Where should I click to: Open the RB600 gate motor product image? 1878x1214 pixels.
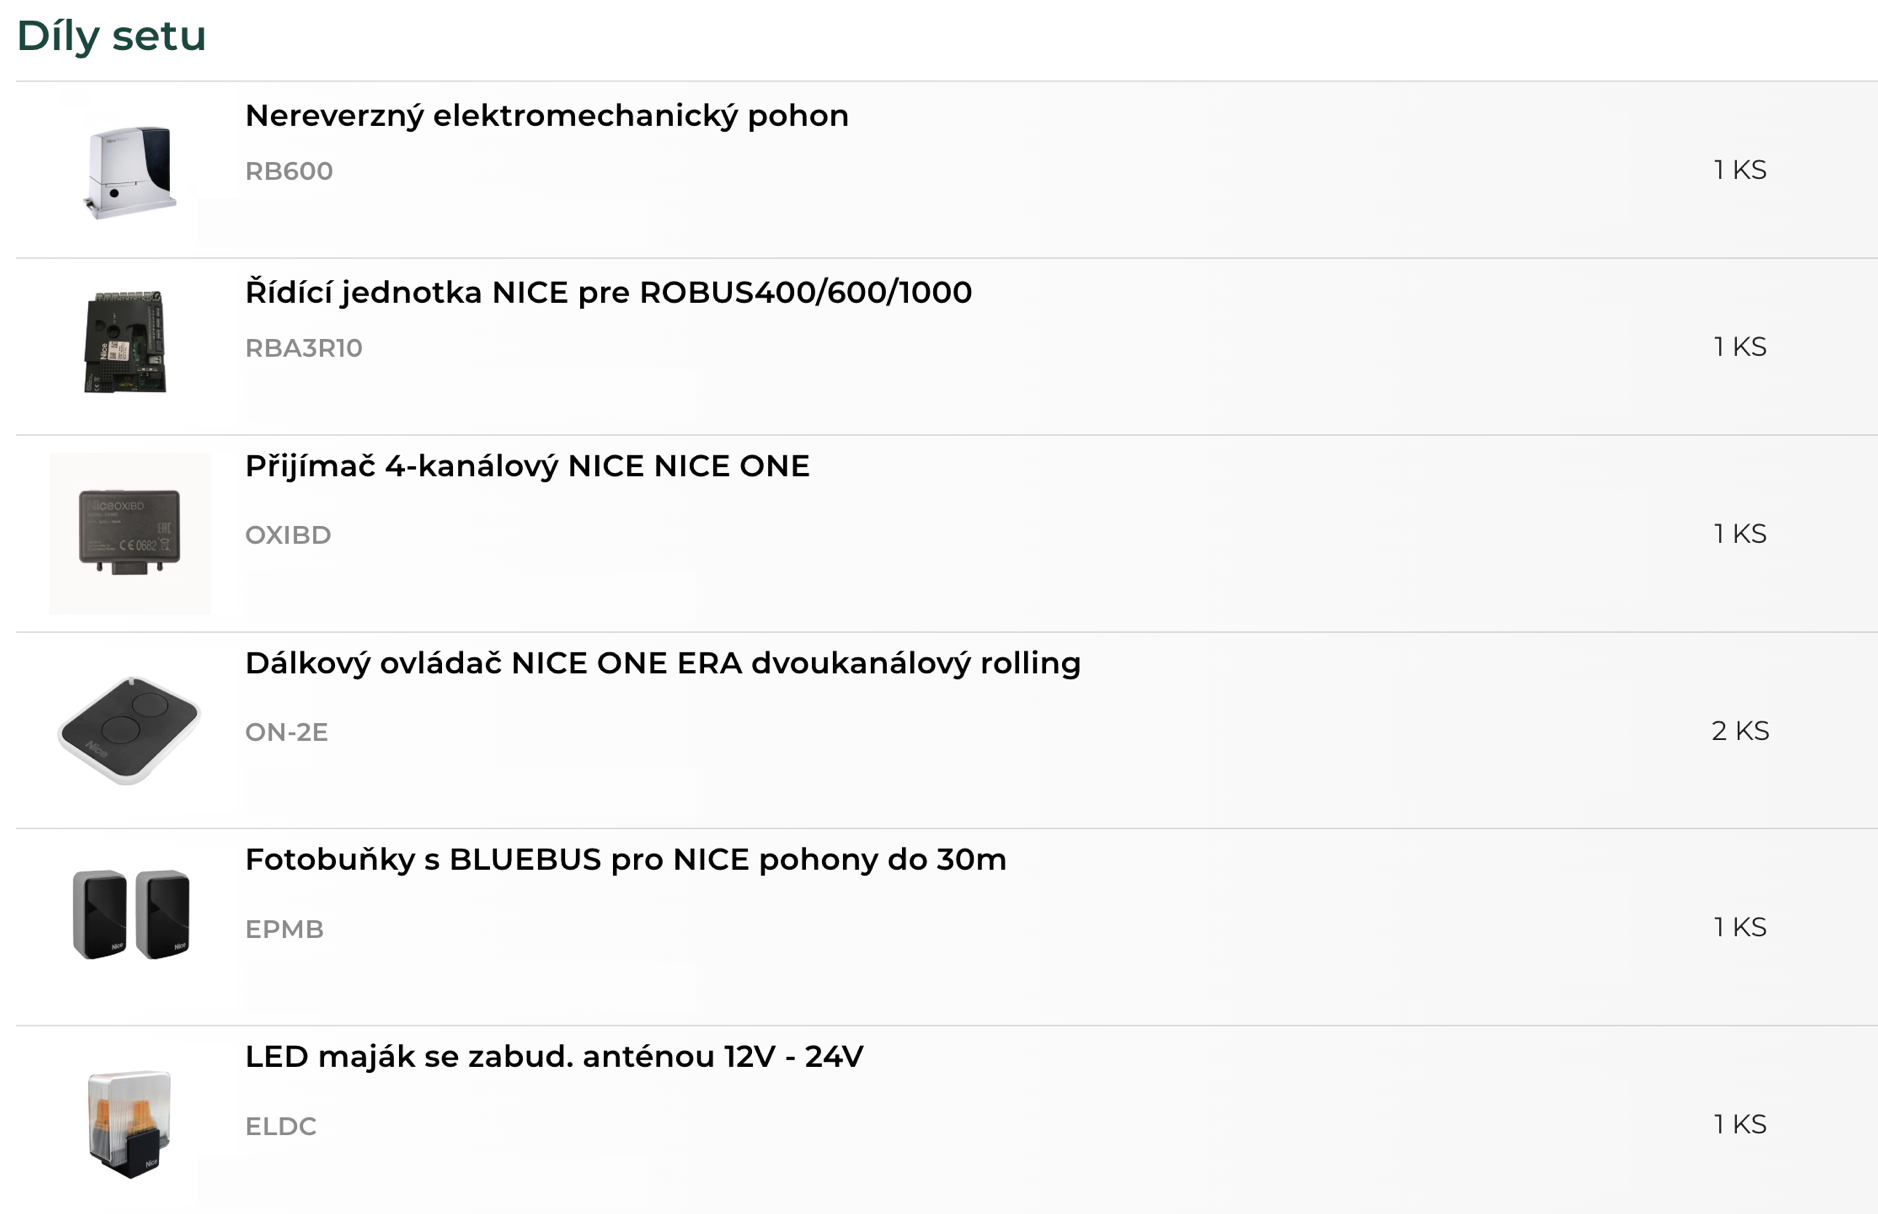(130, 170)
